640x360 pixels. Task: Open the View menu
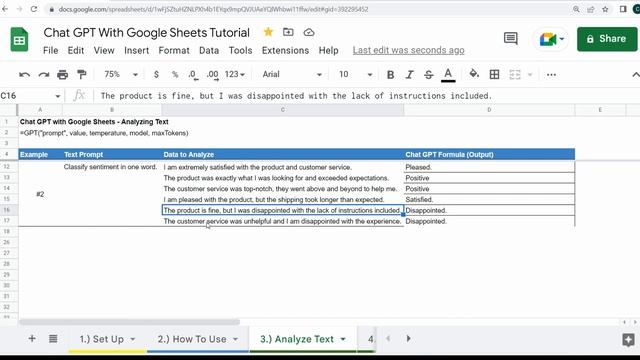104,51
